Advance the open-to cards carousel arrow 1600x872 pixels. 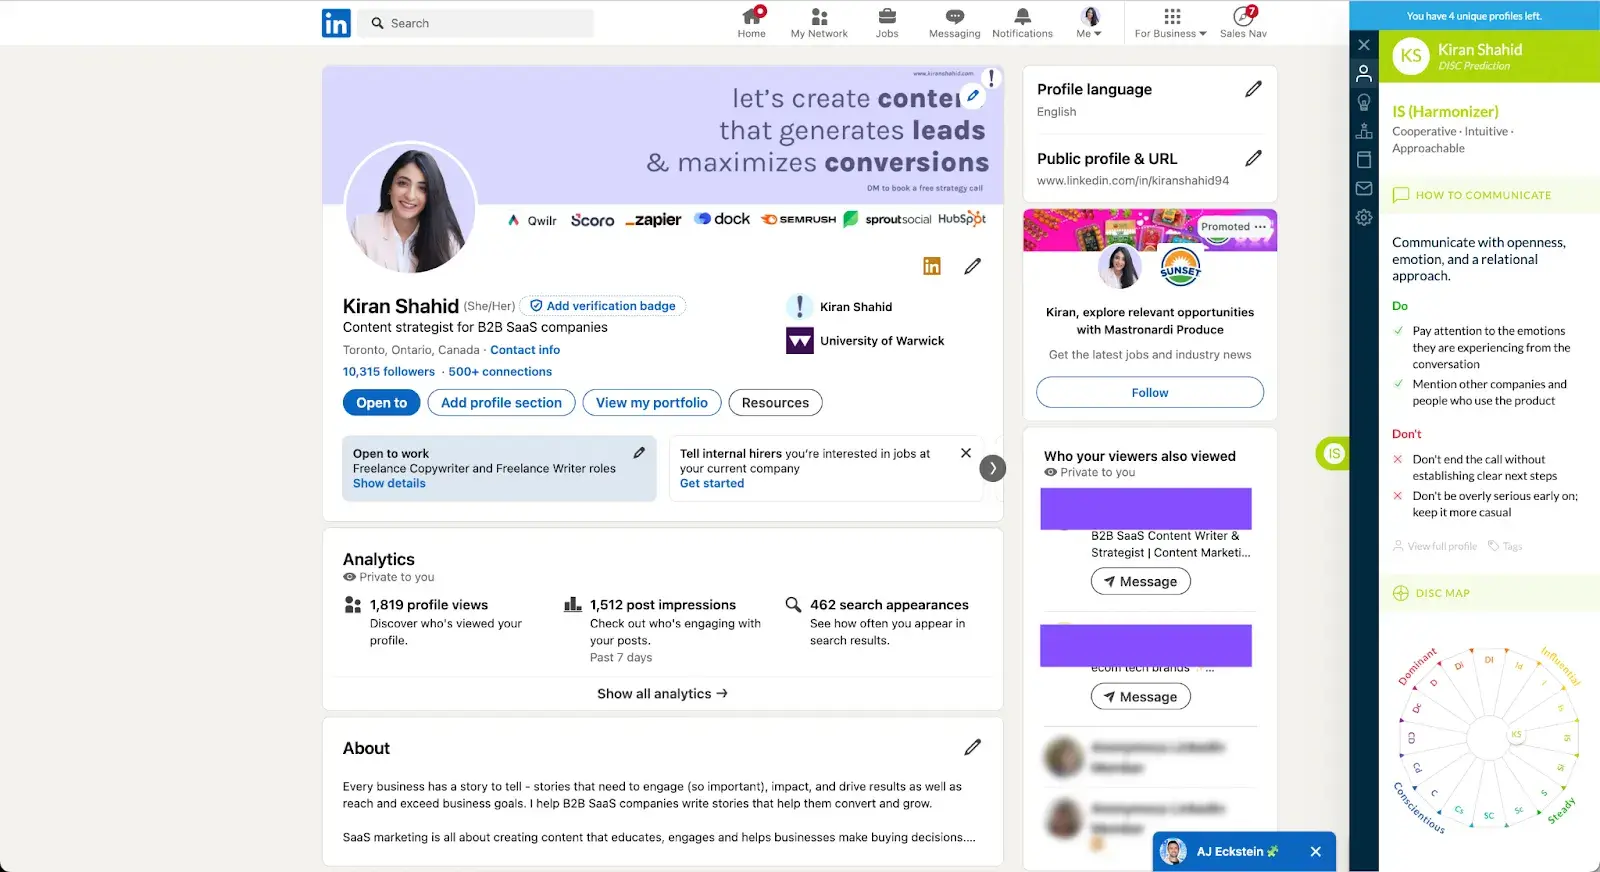tap(992, 468)
